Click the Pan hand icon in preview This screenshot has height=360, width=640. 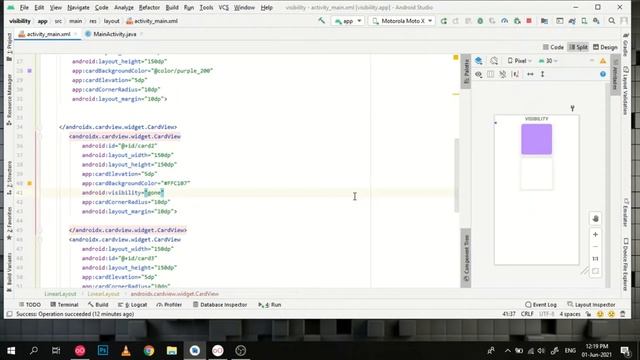(x=596, y=219)
